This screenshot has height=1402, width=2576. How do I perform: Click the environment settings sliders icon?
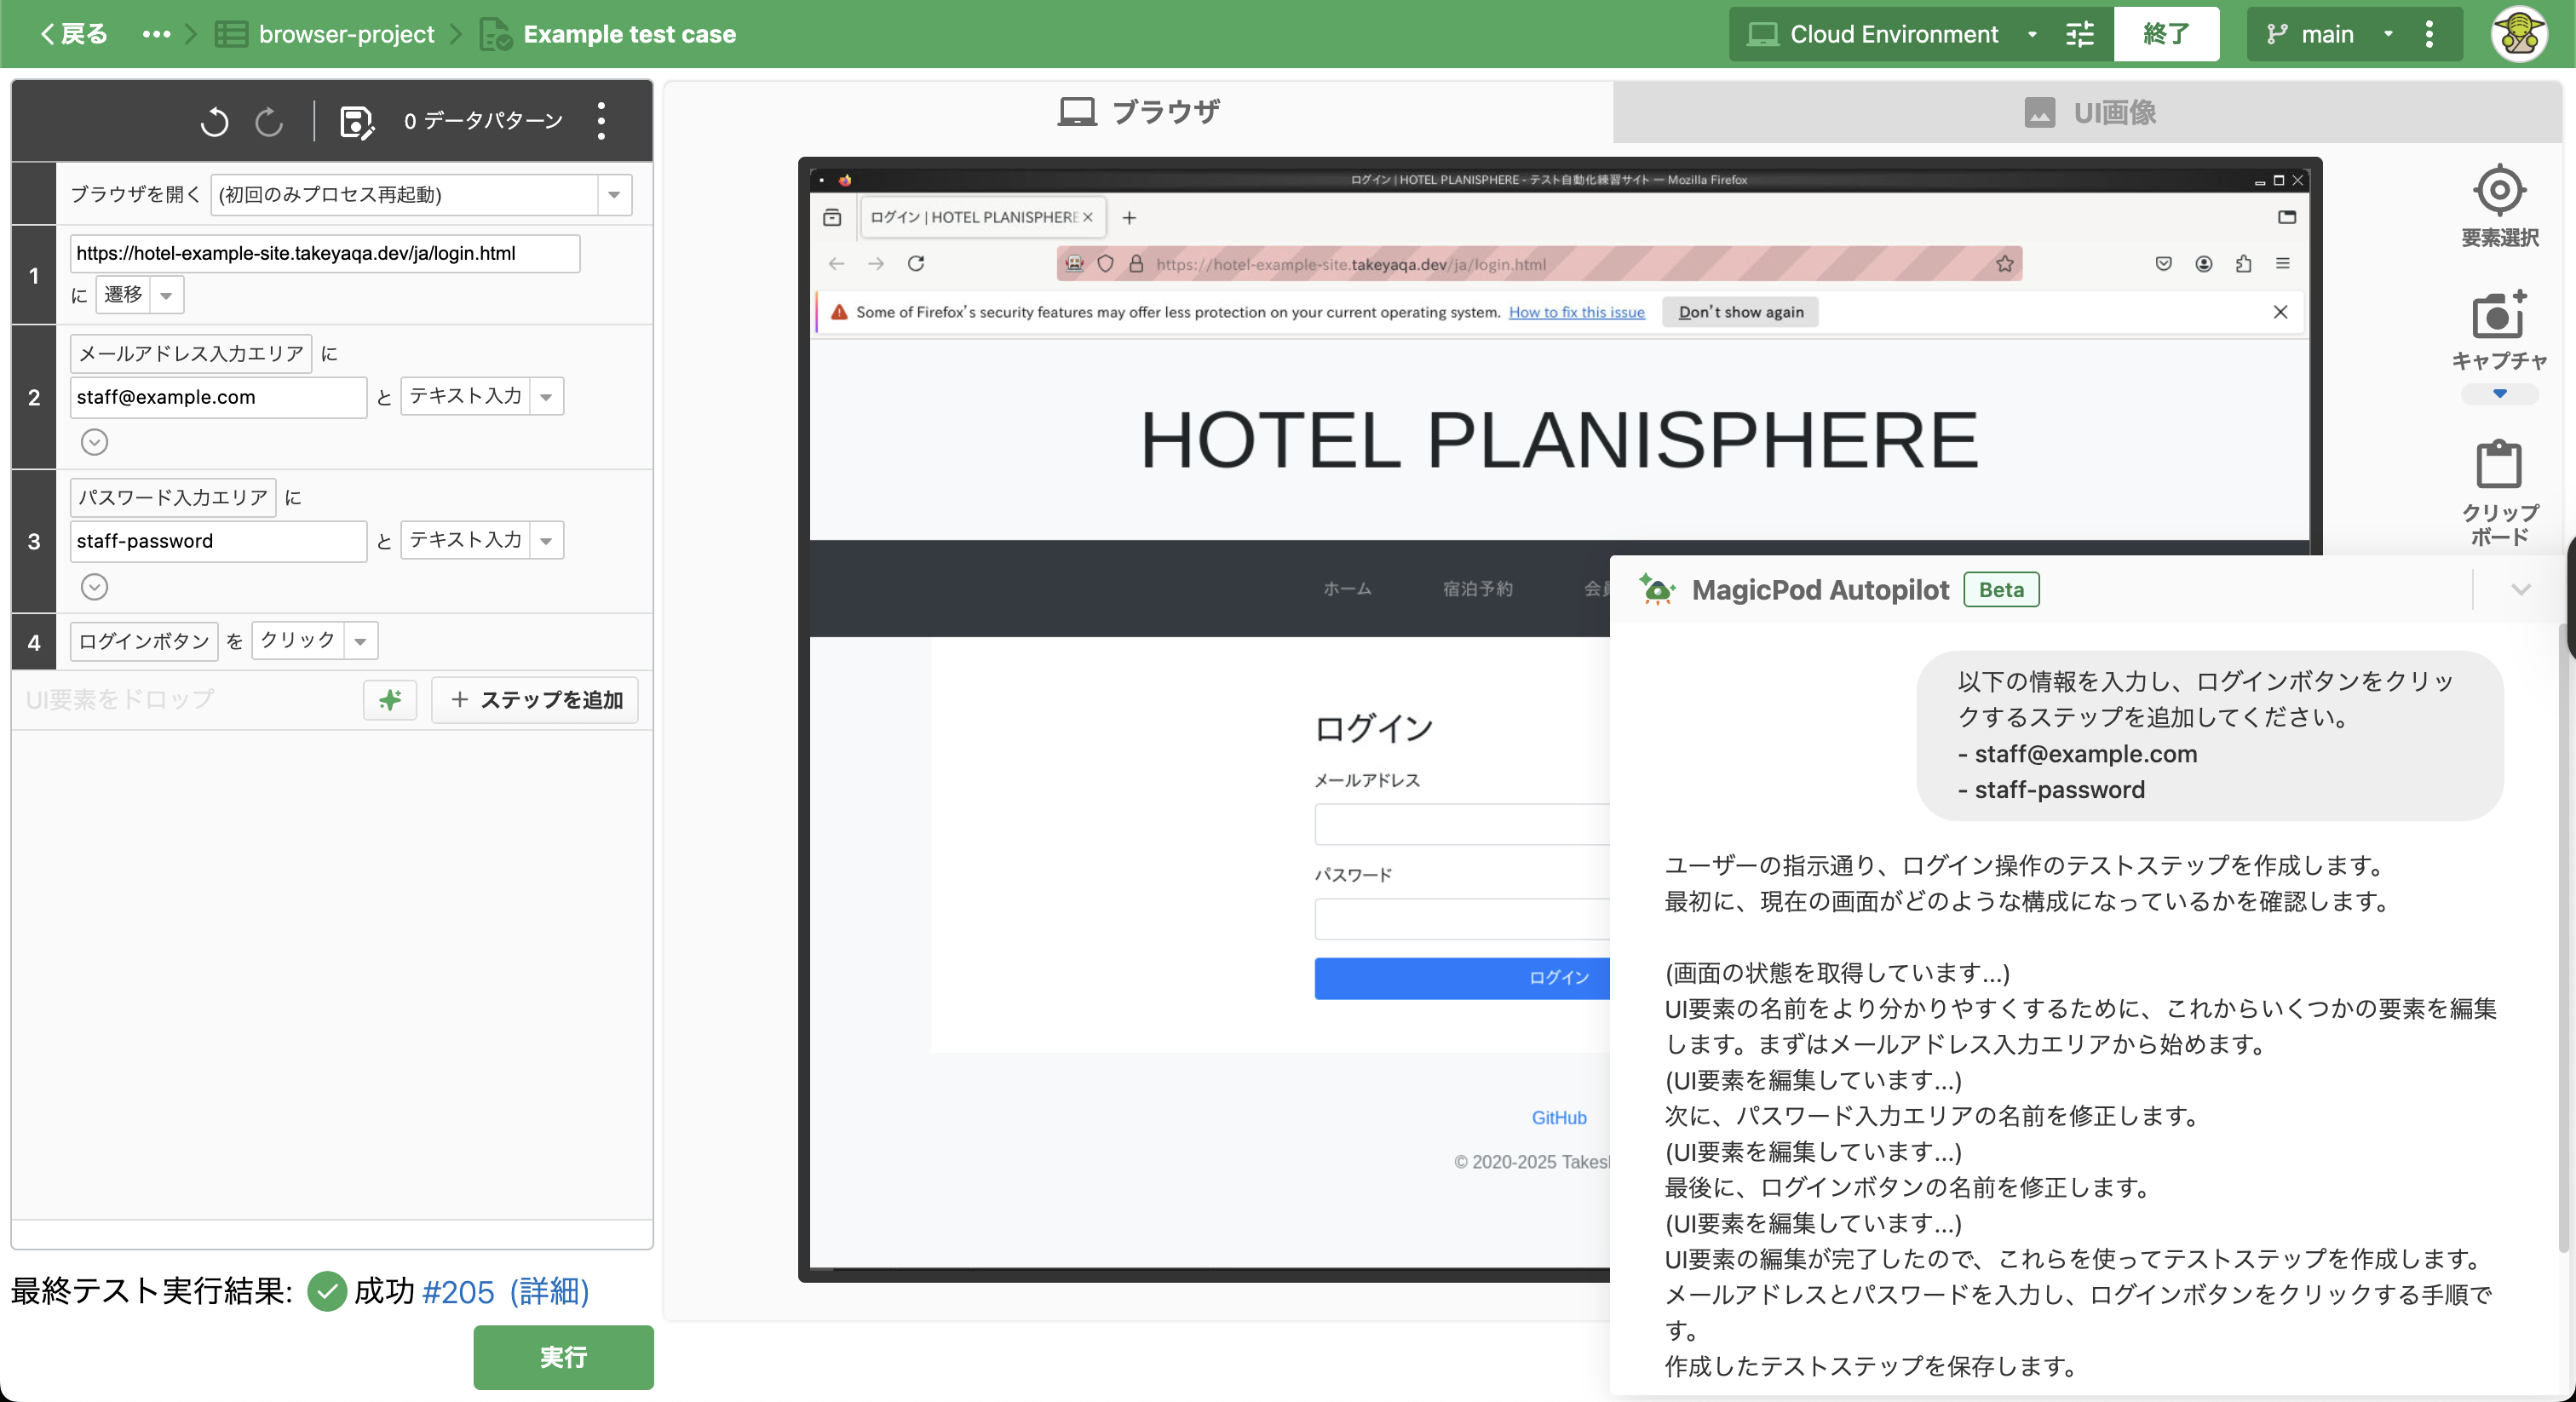coord(2080,34)
